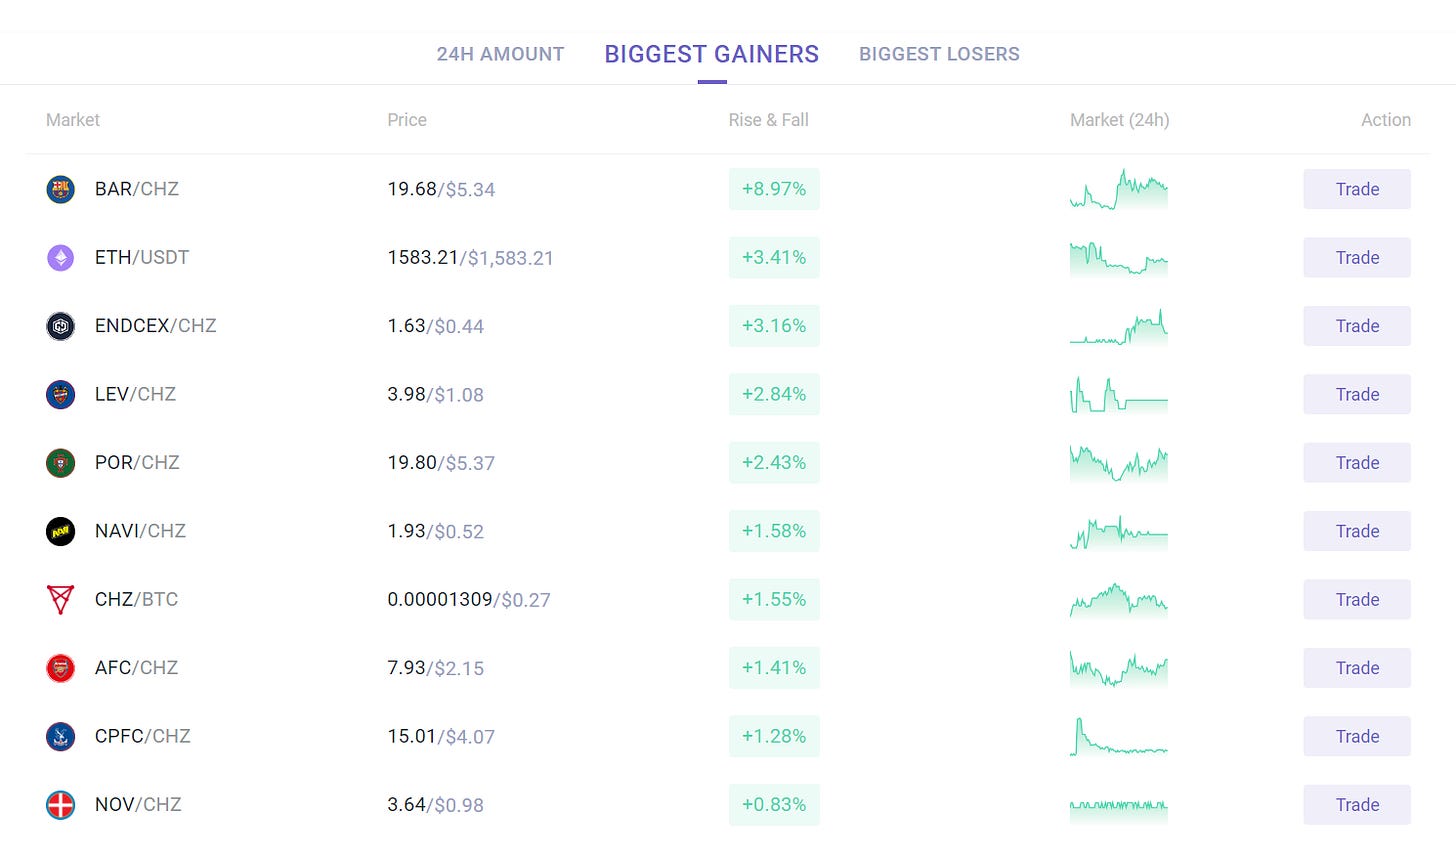The width and height of the screenshot is (1456, 853).
Task: Click the Rise & Fall column header
Action: pos(768,120)
